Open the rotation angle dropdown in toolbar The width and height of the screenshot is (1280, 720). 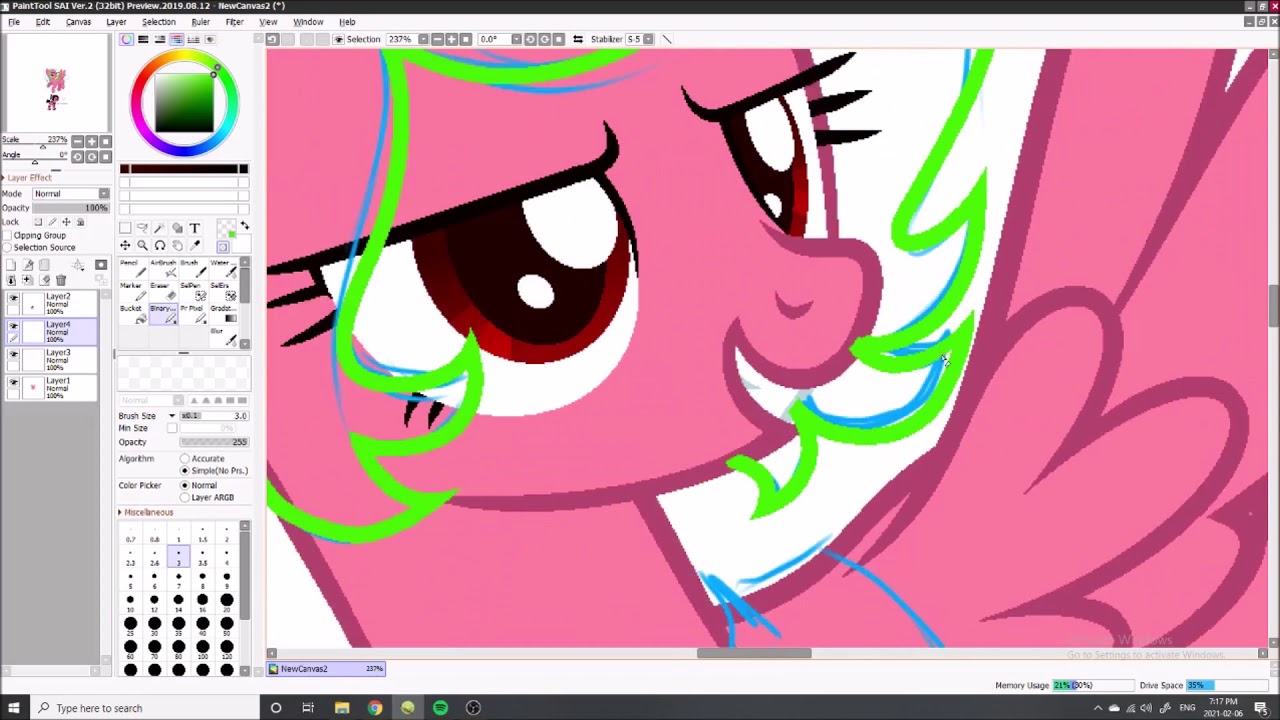516,39
